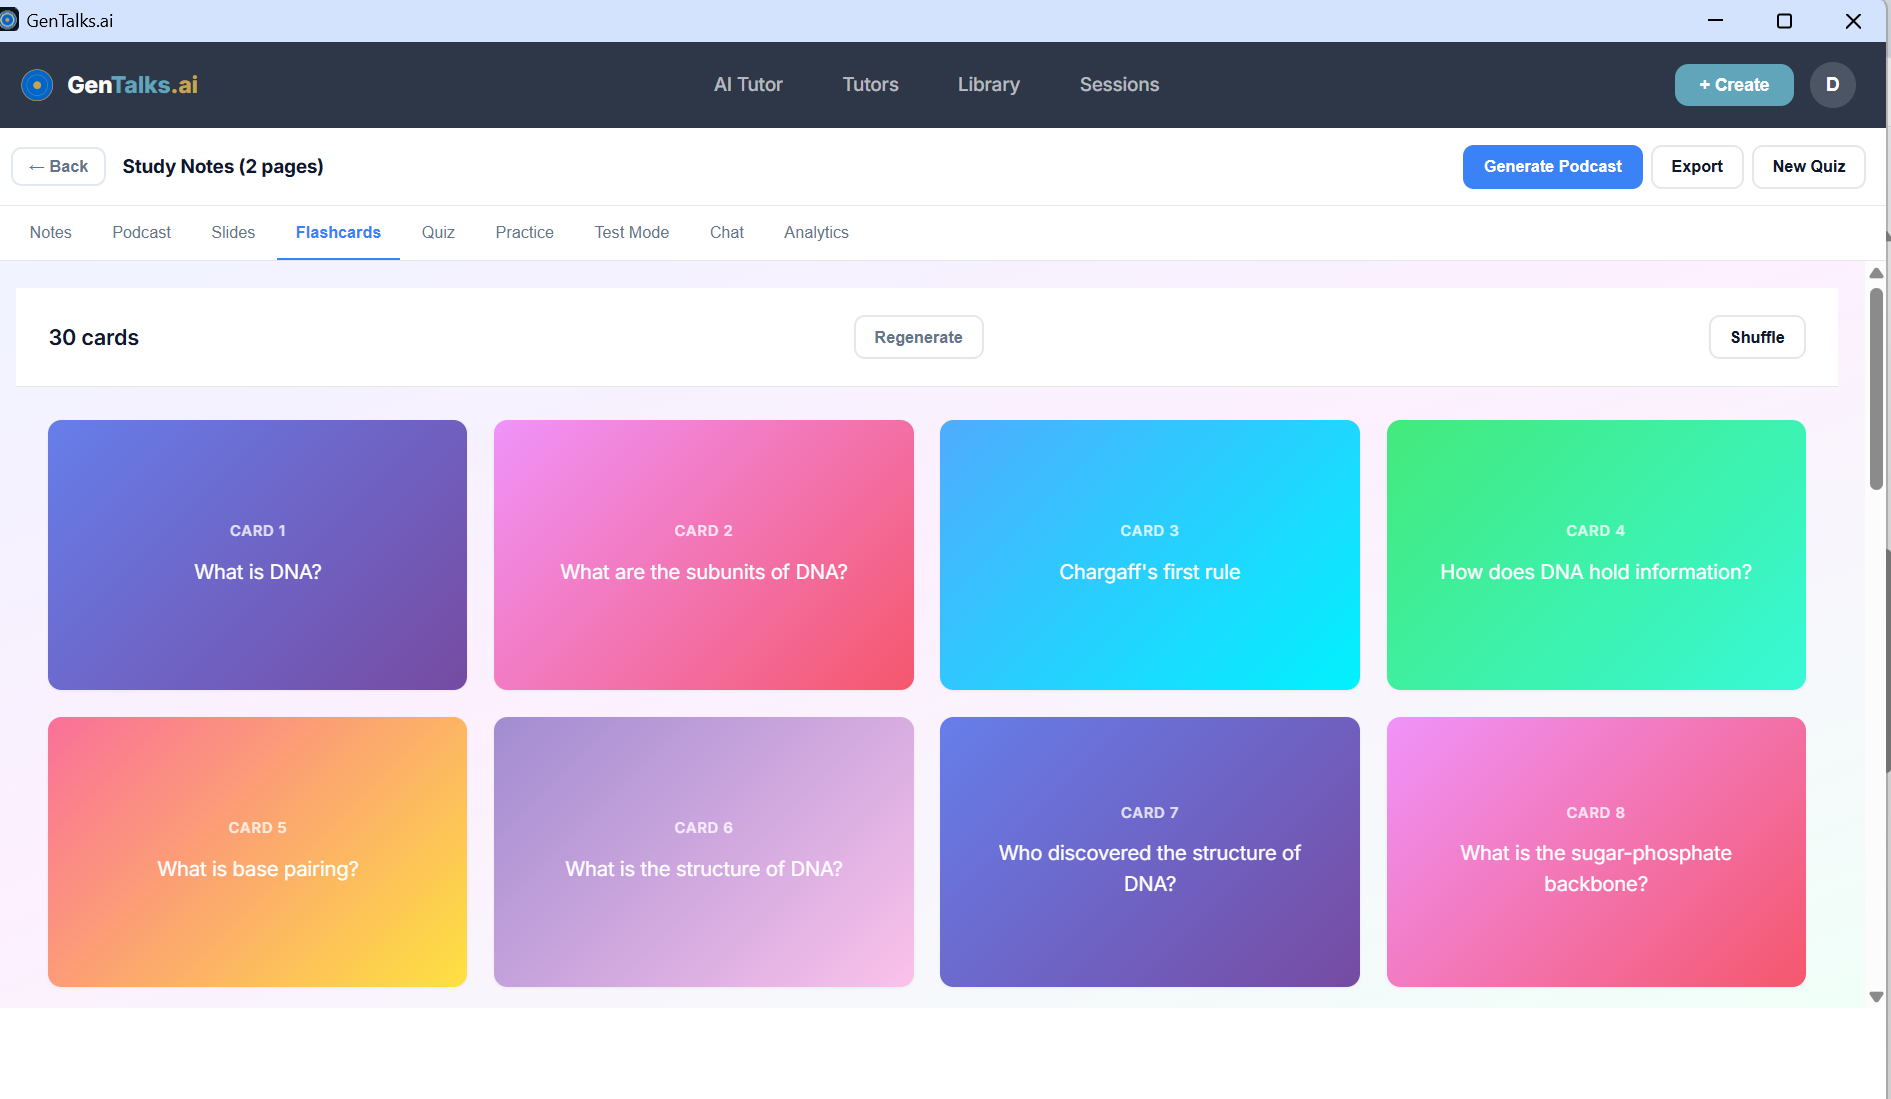Image resolution: width=1891 pixels, height=1099 pixels.
Task: Switch to the Notes tab
Action: pos(51,233)
